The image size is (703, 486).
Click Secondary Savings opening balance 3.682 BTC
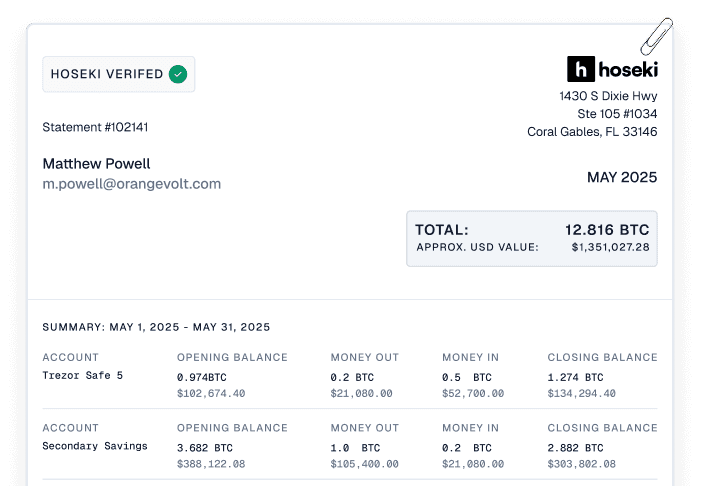click(x=204, y=447)
